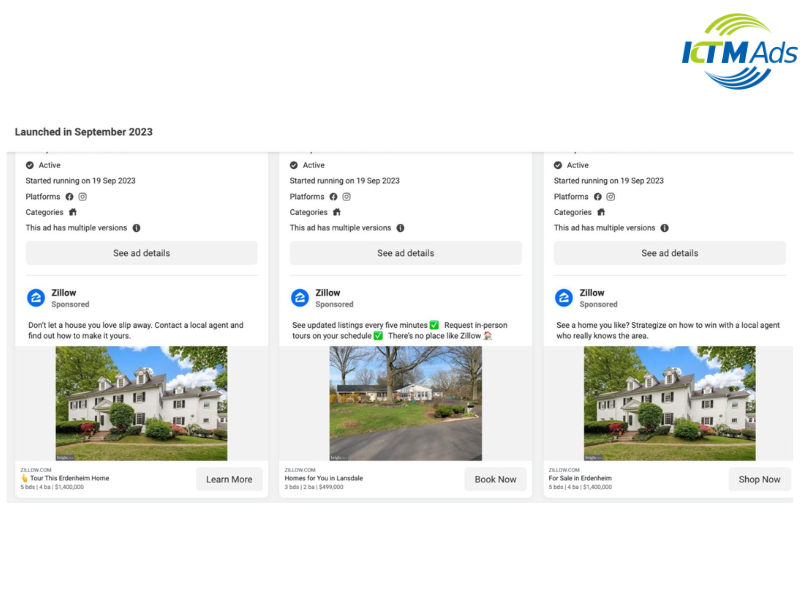This screenshot has width=800, height=600.
Task: Click Zillow profile logo in For Sale in Erdenheim ad
Action: click(564, 297)
